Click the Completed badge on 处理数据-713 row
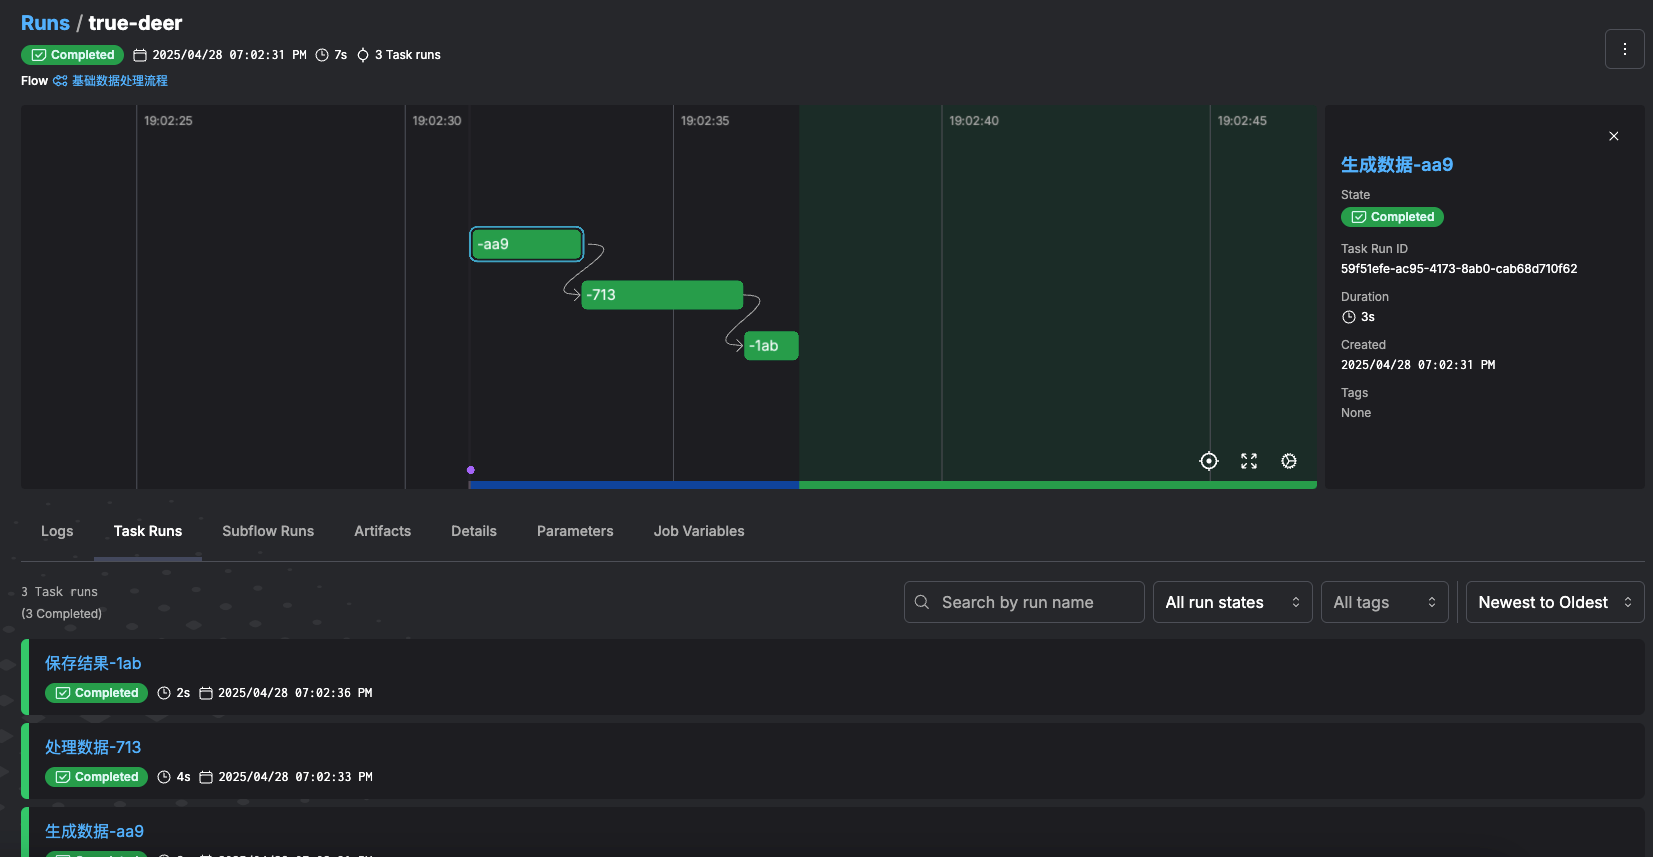The height and width of the screenshot is (857, 1653). 96,777
